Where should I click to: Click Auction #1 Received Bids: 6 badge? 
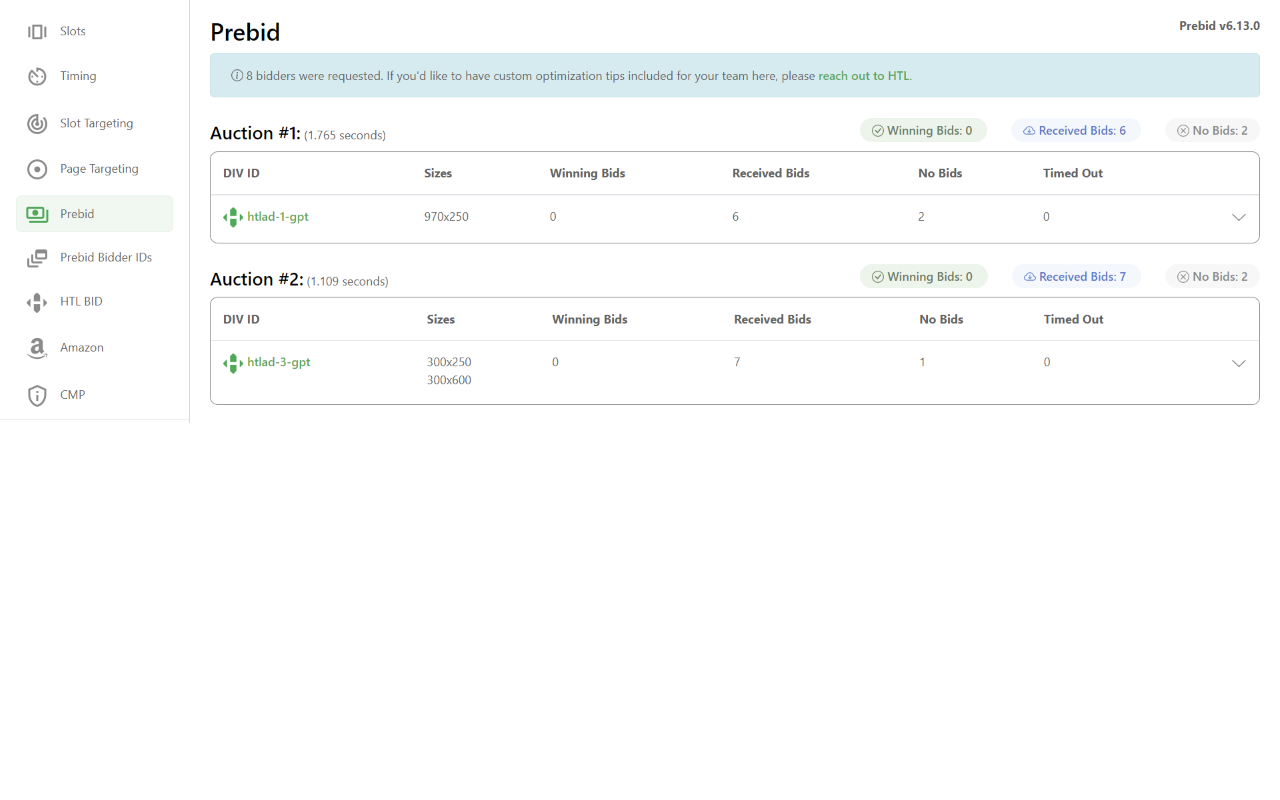tap(1076, 131)
